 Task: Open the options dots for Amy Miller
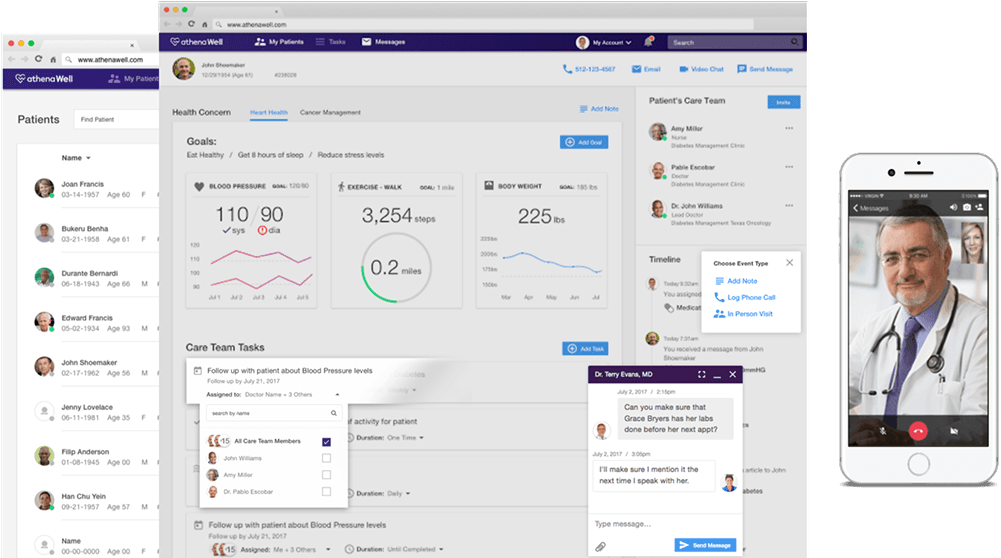click(789, 128)
